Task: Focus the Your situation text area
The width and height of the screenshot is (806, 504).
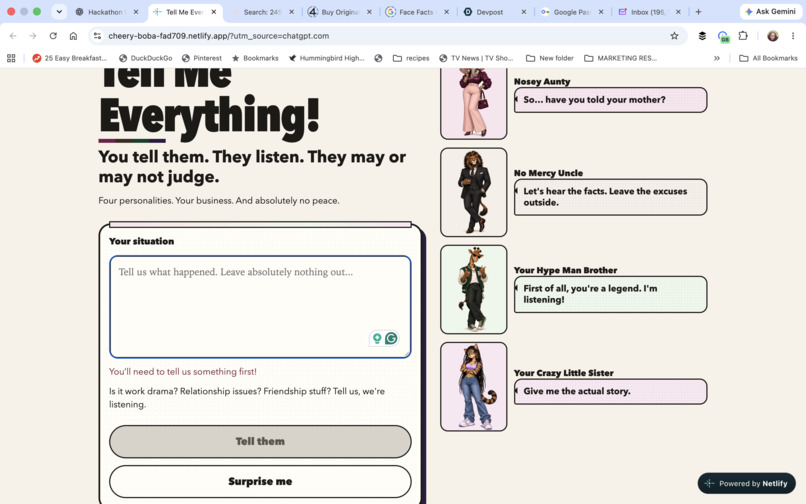Action: pos(260,307)
